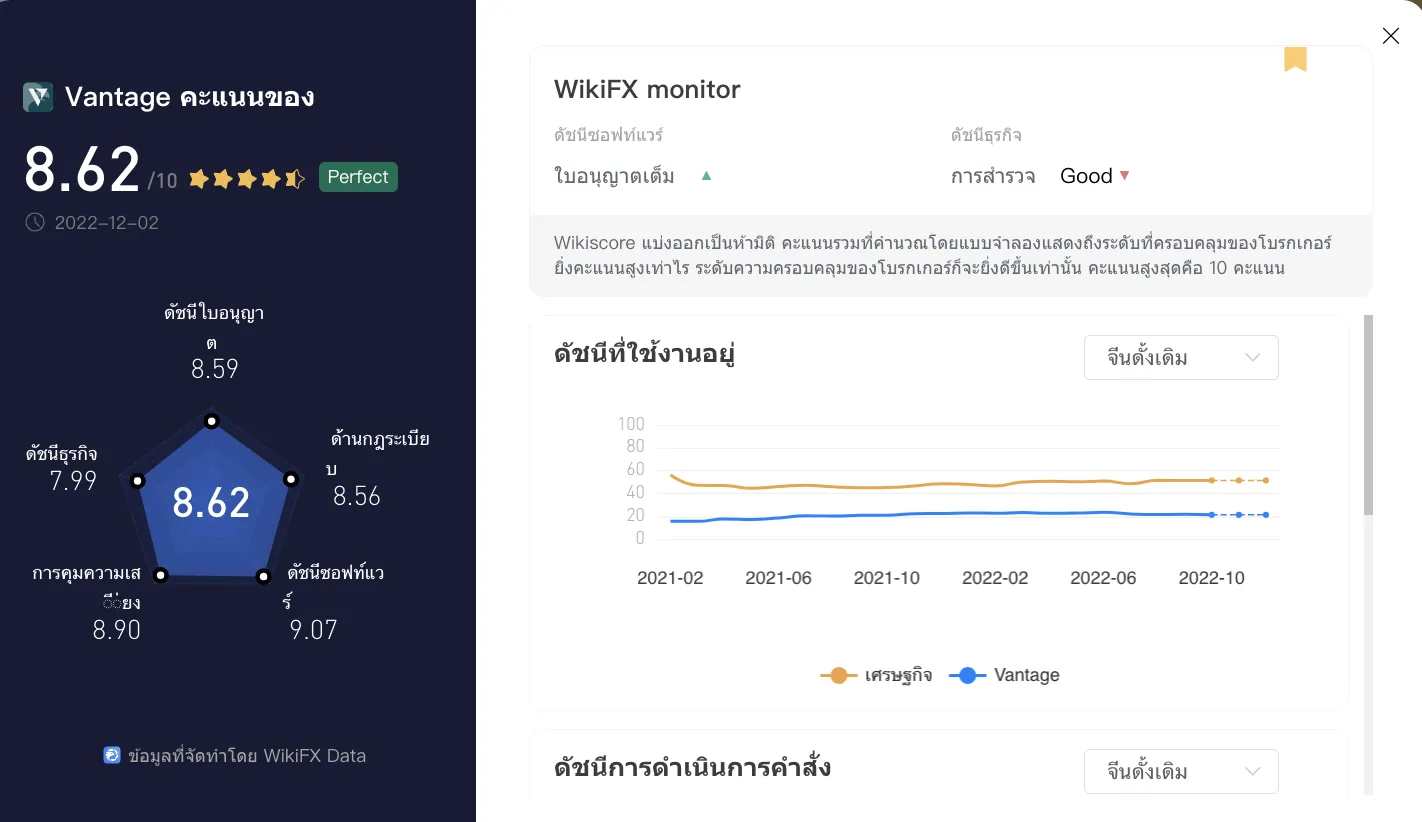This screenshot has height=822, width=1422.
Task: Click the 2022-10 axis label
Action: (x=1212, y=578)
